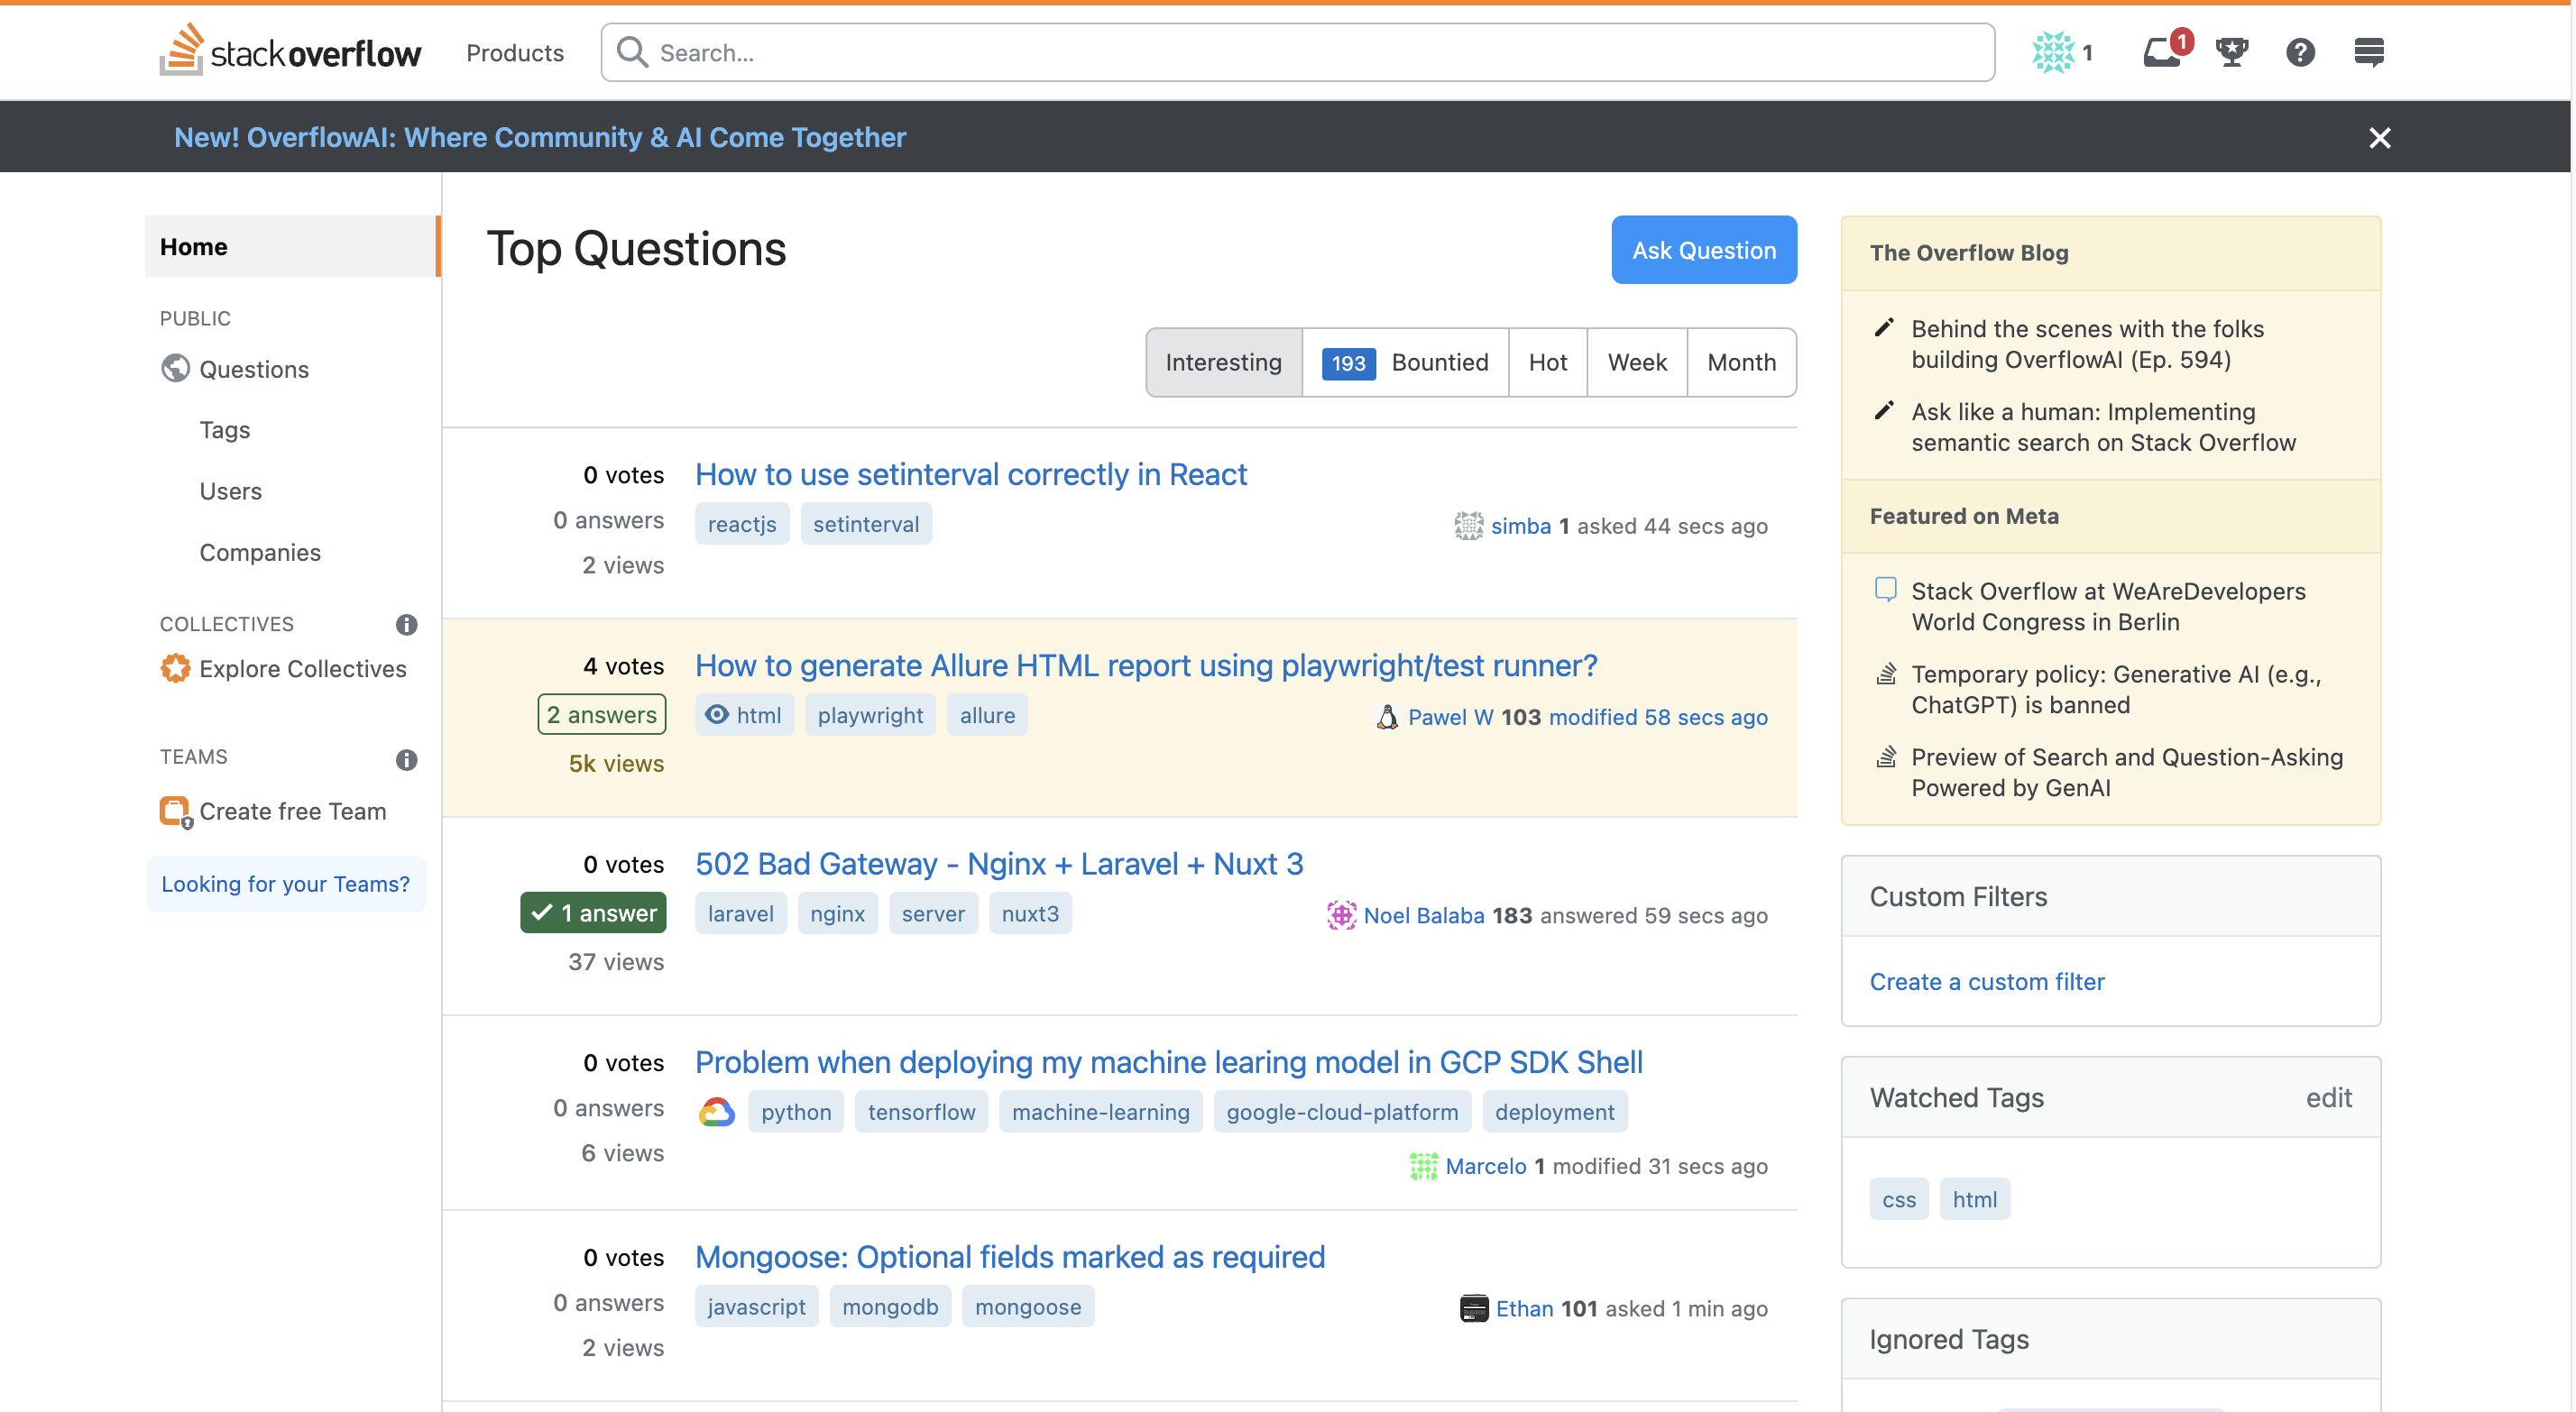Click the Stack Overflow logo

[290, 50]
